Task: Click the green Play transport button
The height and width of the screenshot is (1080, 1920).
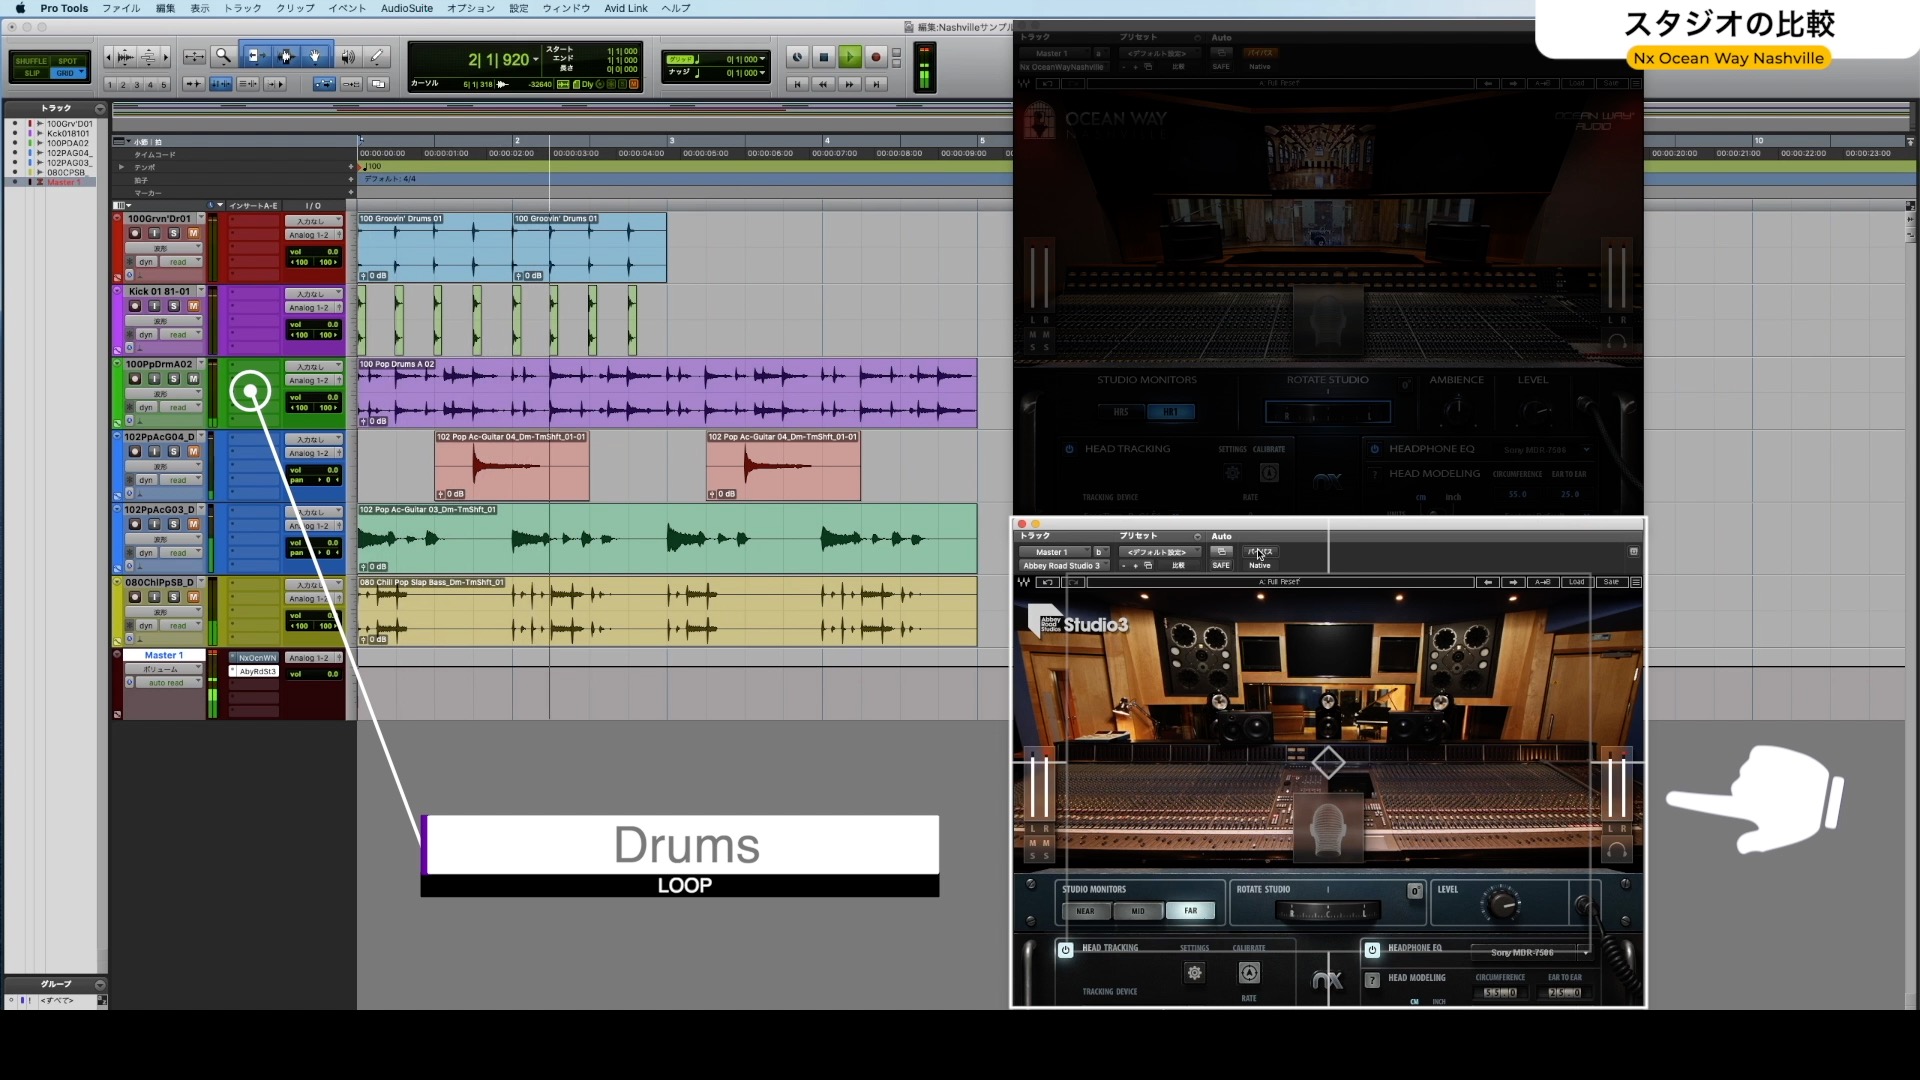Action: [849, 57]
